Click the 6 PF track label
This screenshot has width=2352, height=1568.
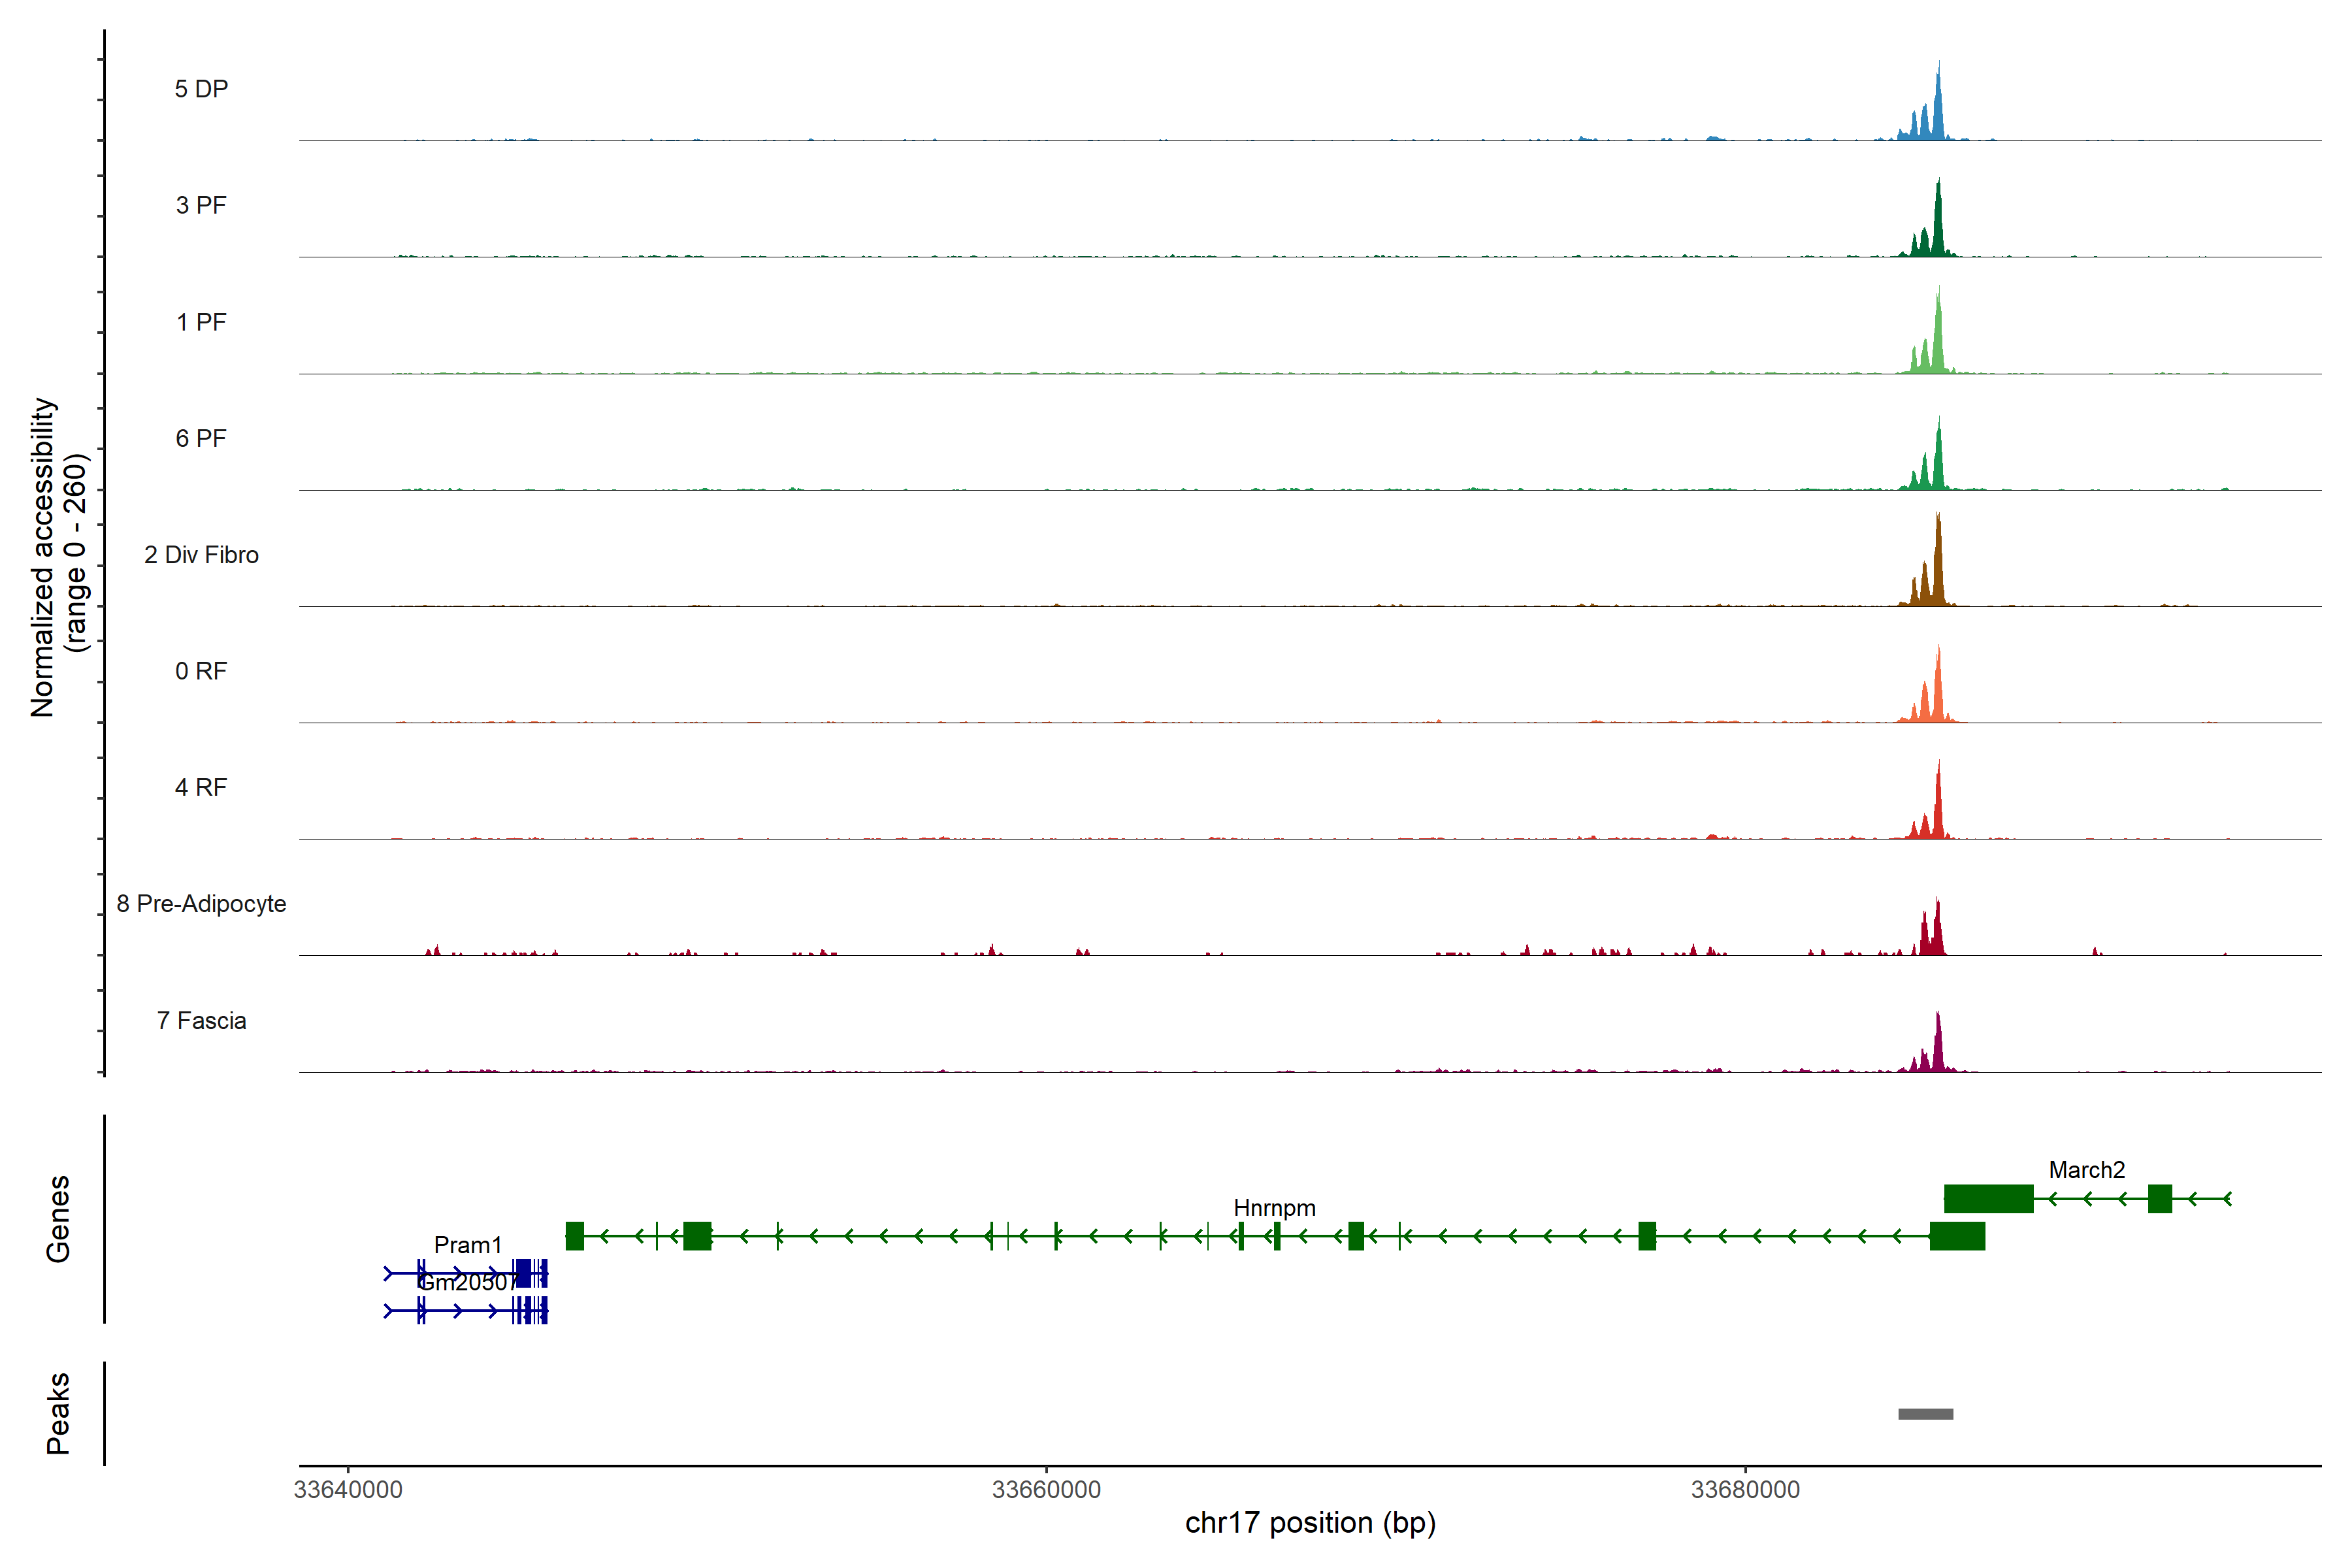pyautogui.click(x=201, y=438)
